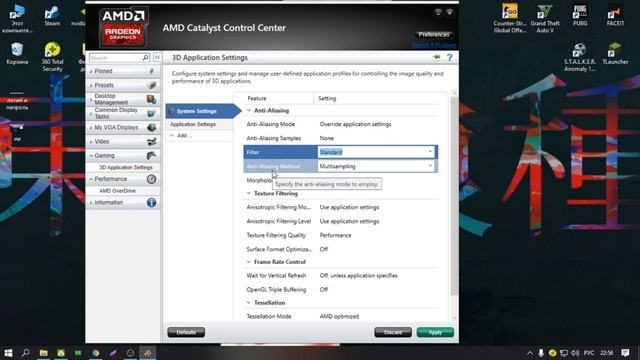Open help via the question mark icon

tap(449, 58)
